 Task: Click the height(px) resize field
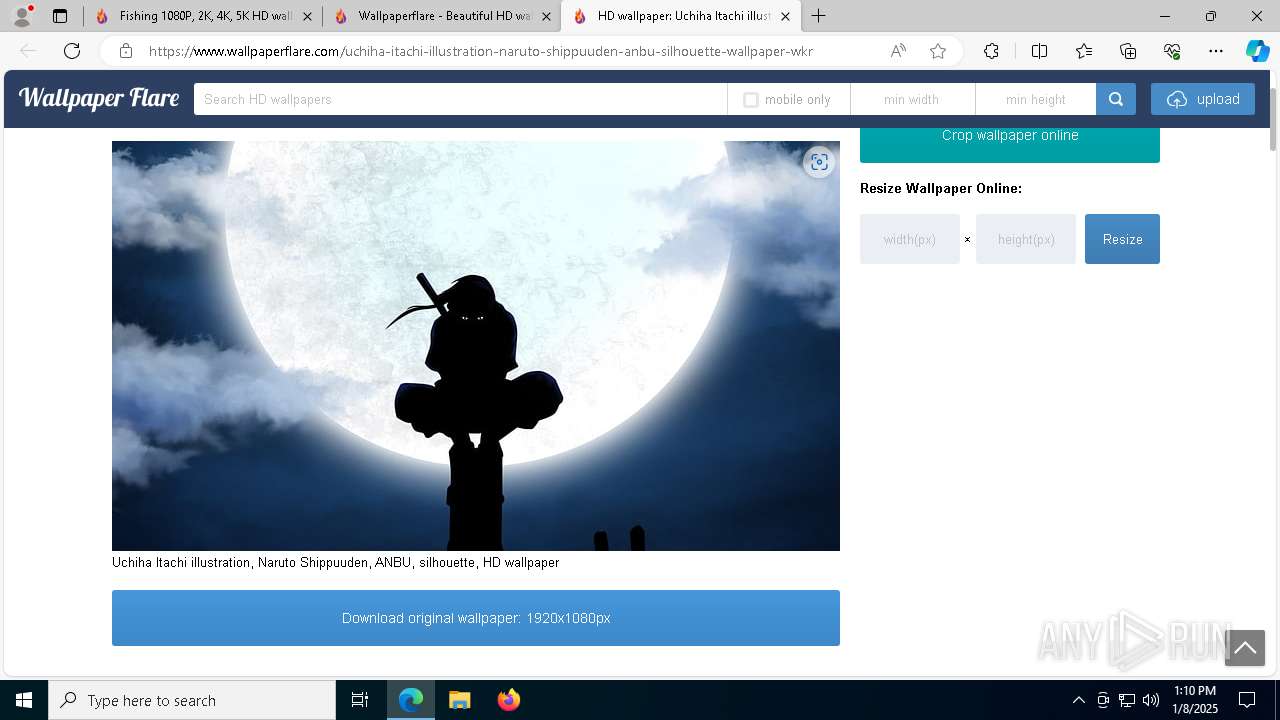(1026, 239)
